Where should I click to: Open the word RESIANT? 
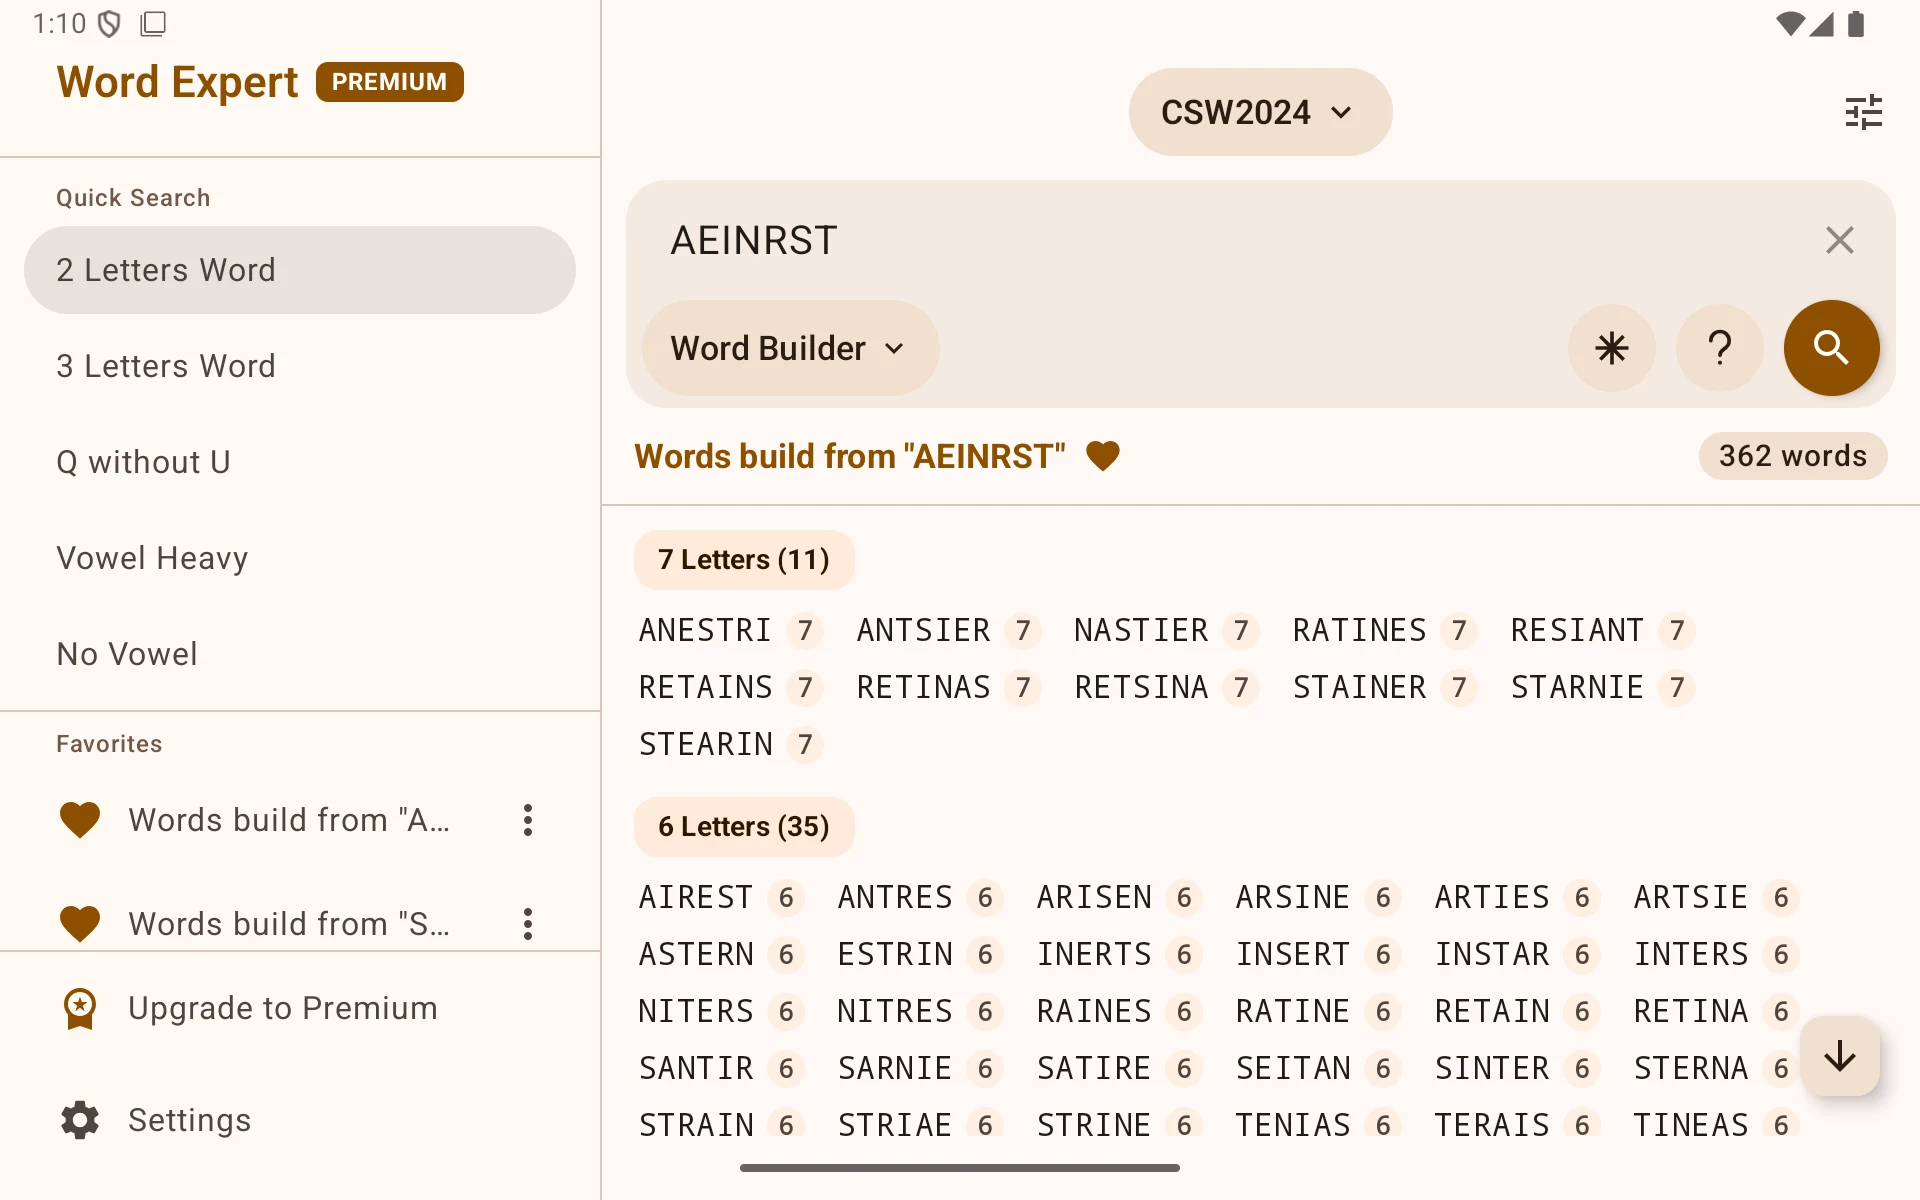coord(1577,630)
